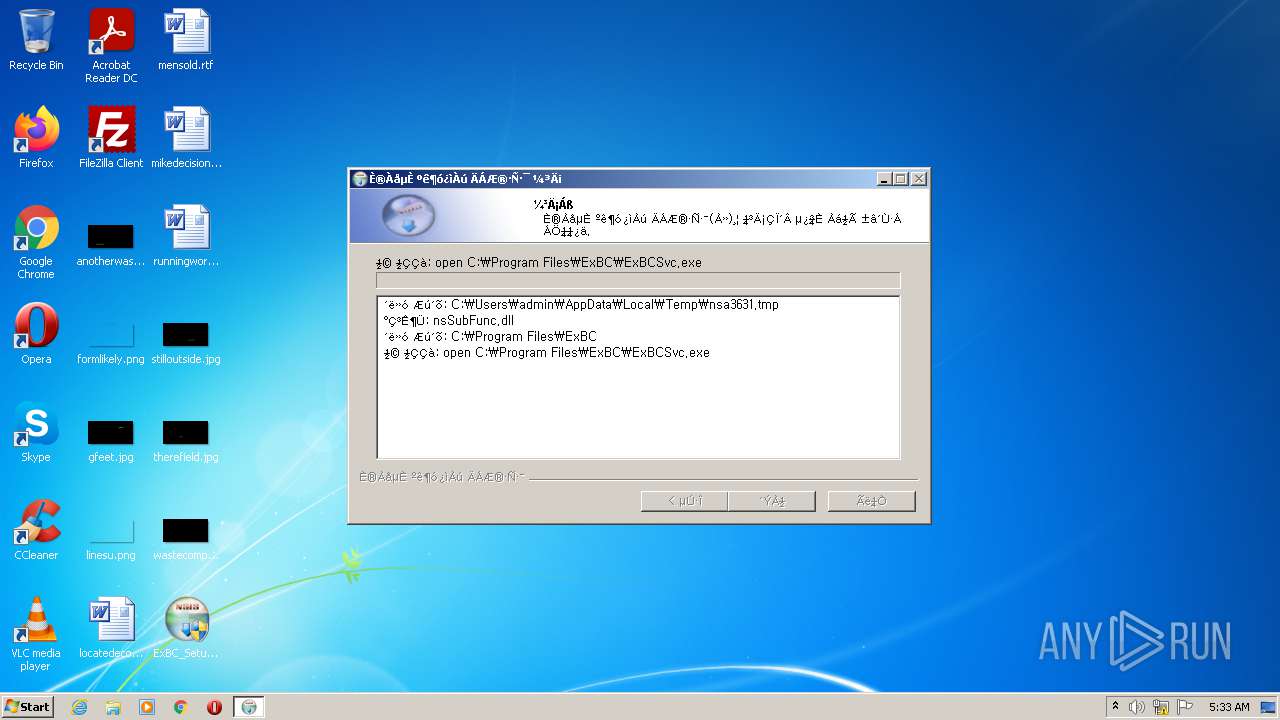Click the installer Cancel button

(x=871, y=501)
